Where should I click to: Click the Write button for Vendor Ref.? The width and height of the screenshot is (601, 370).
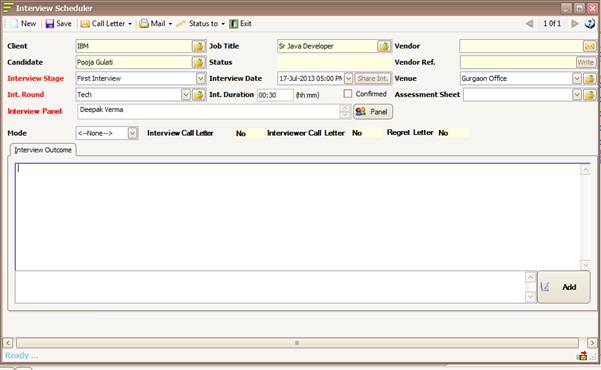point(586,62)
